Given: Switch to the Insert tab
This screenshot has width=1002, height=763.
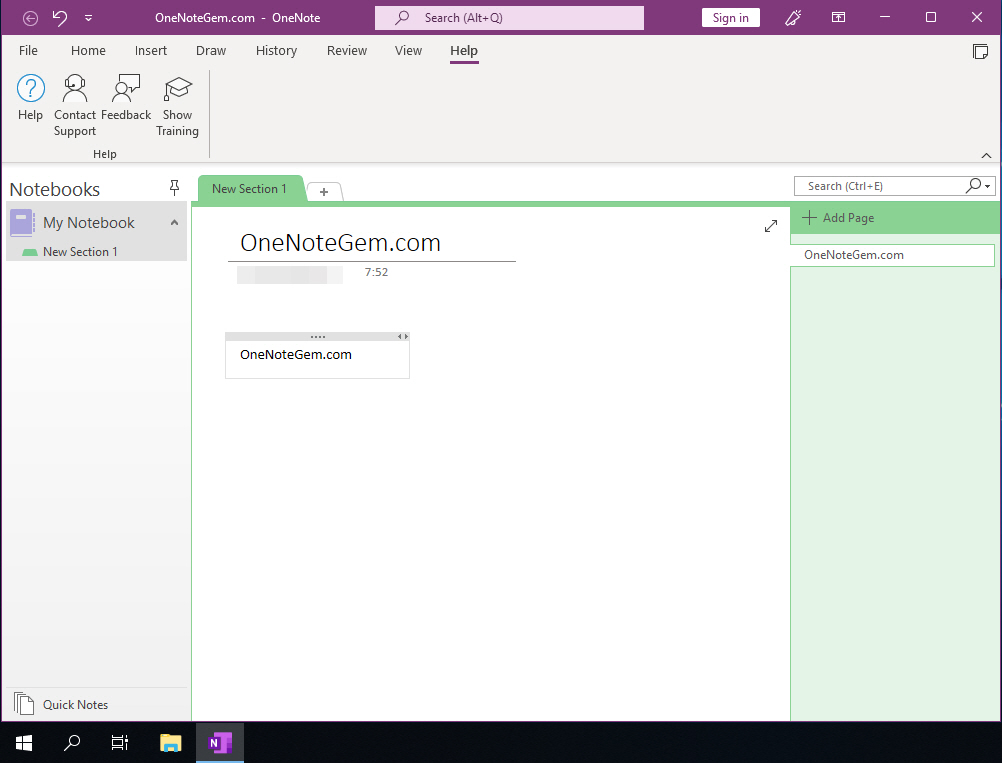Looking at the screenshot, I should [x=151, y=50].
